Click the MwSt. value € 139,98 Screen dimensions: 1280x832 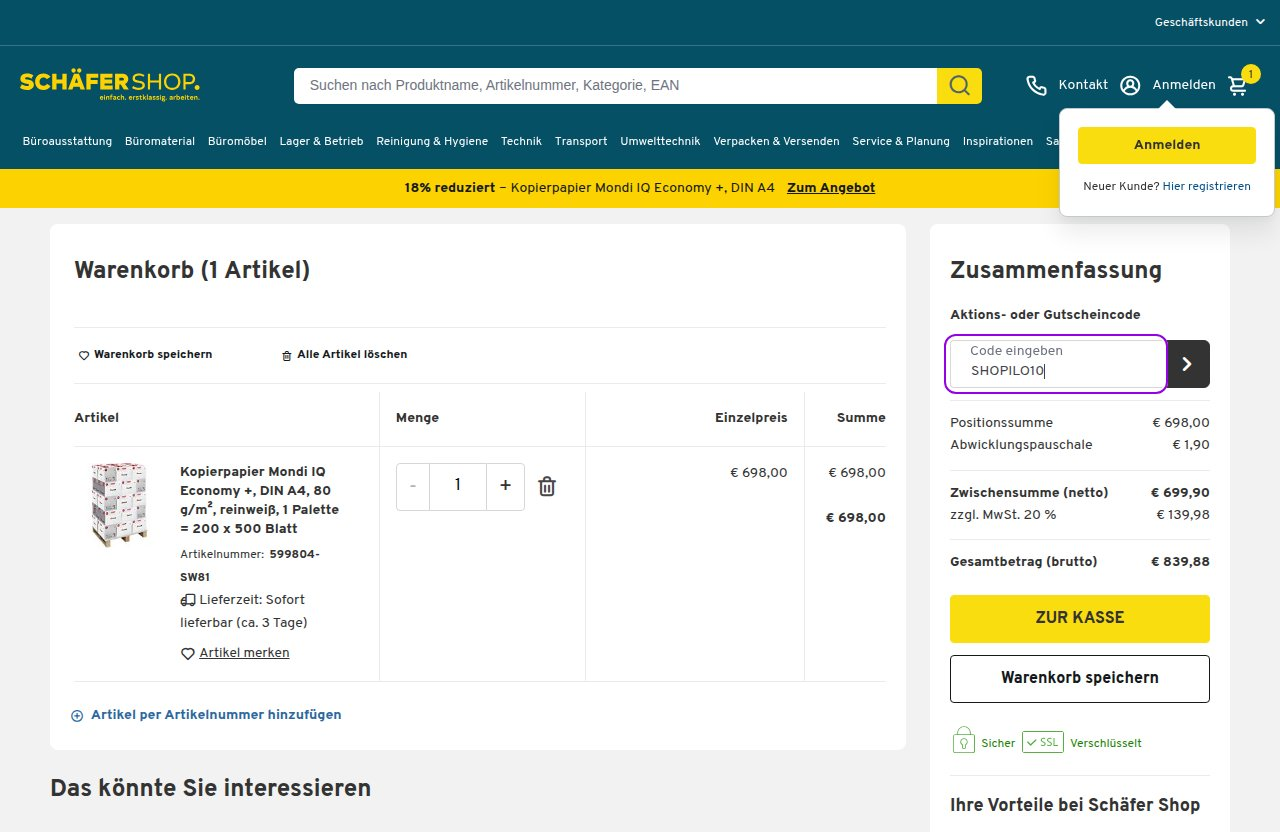pyautogui.click(x=1183, y=515)
